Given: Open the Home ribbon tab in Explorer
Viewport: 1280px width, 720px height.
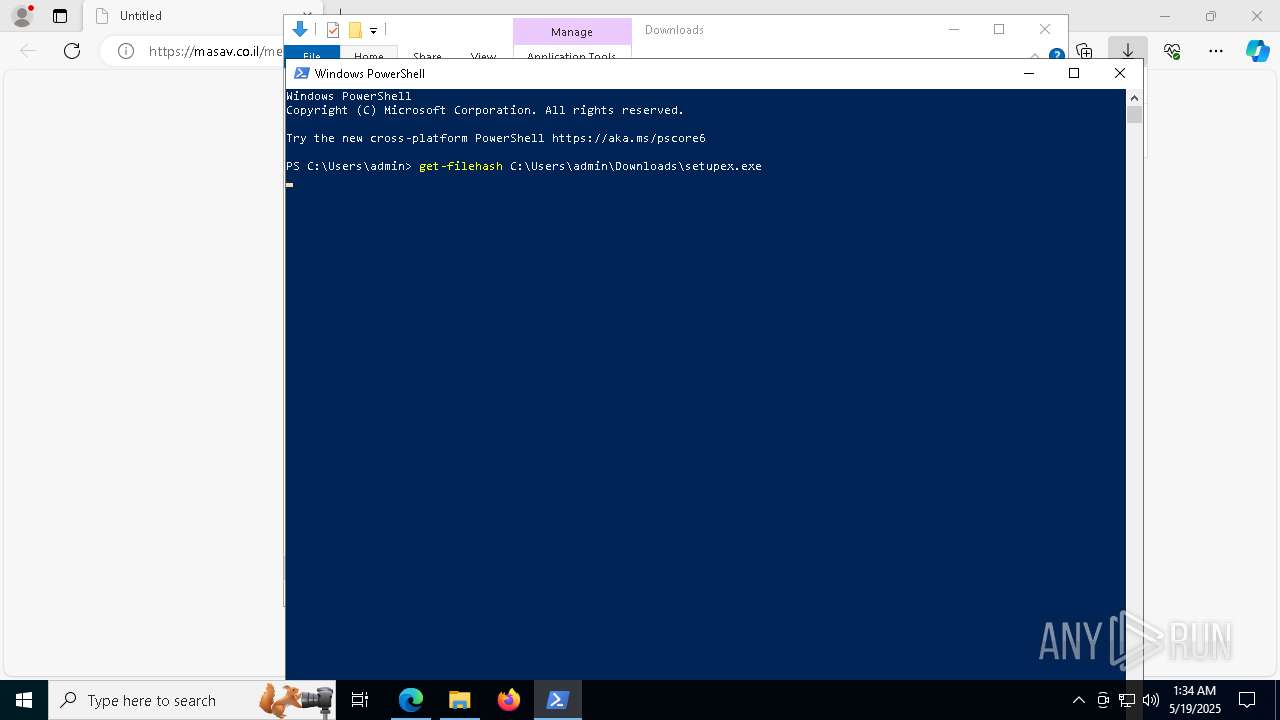Looking at the screenshot, I should [x=369, y=56].
